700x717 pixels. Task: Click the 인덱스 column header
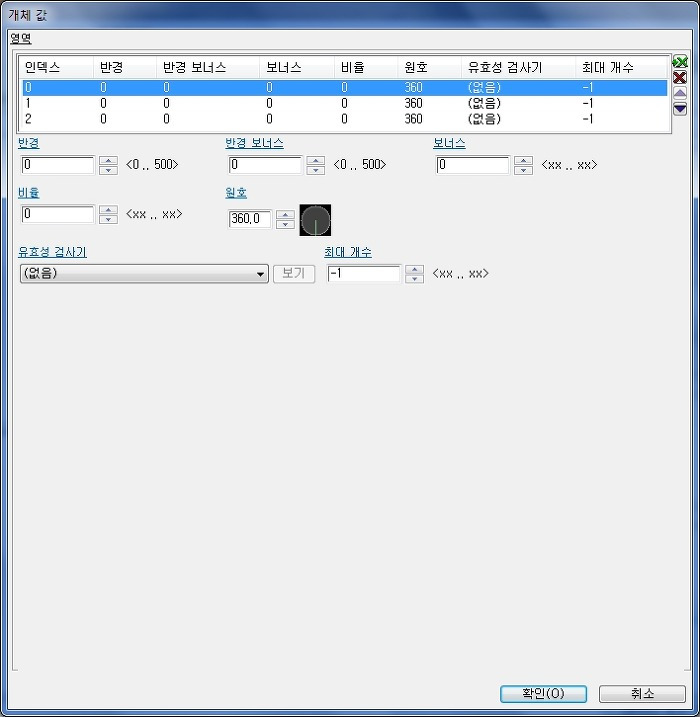click(56, 68)
